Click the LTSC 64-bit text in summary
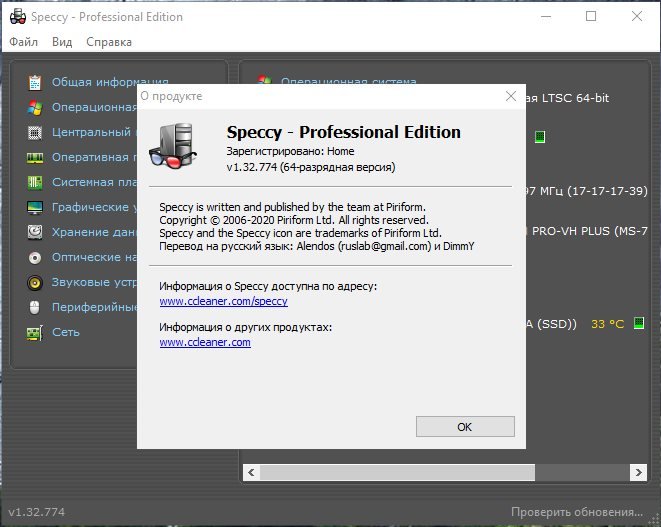661x527 pixels. click(x=575, y=98)
